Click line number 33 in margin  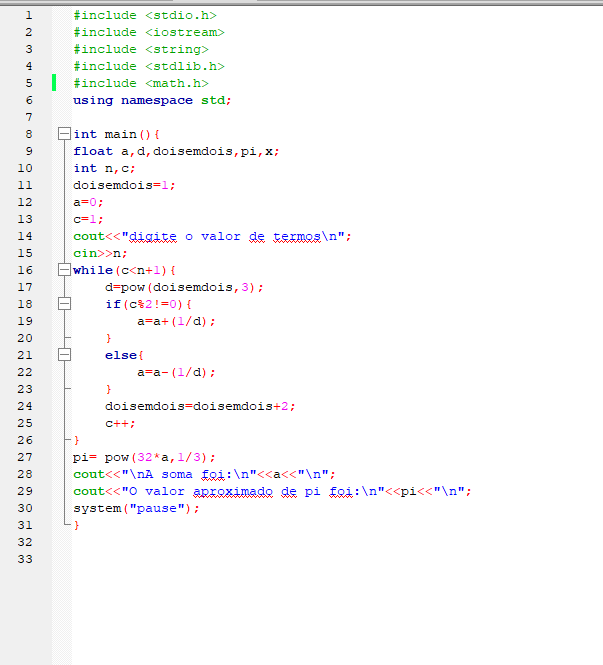25,559
